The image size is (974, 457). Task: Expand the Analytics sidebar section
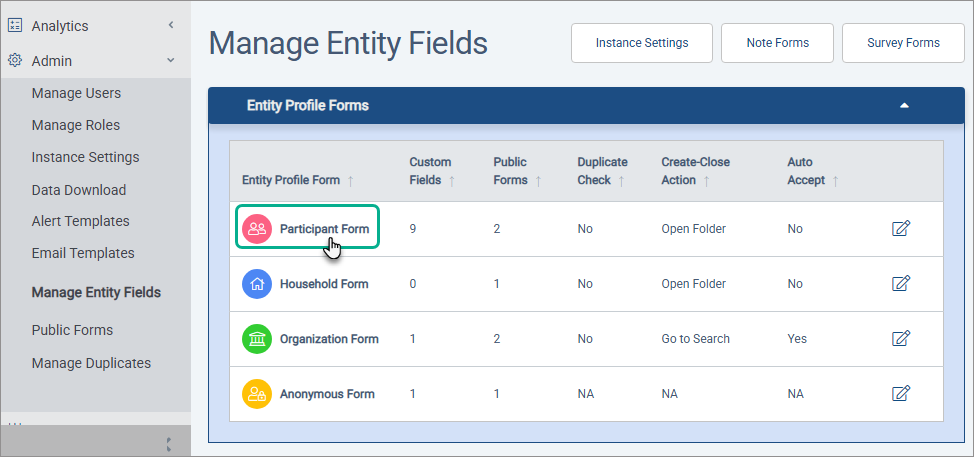pos(171,25)
